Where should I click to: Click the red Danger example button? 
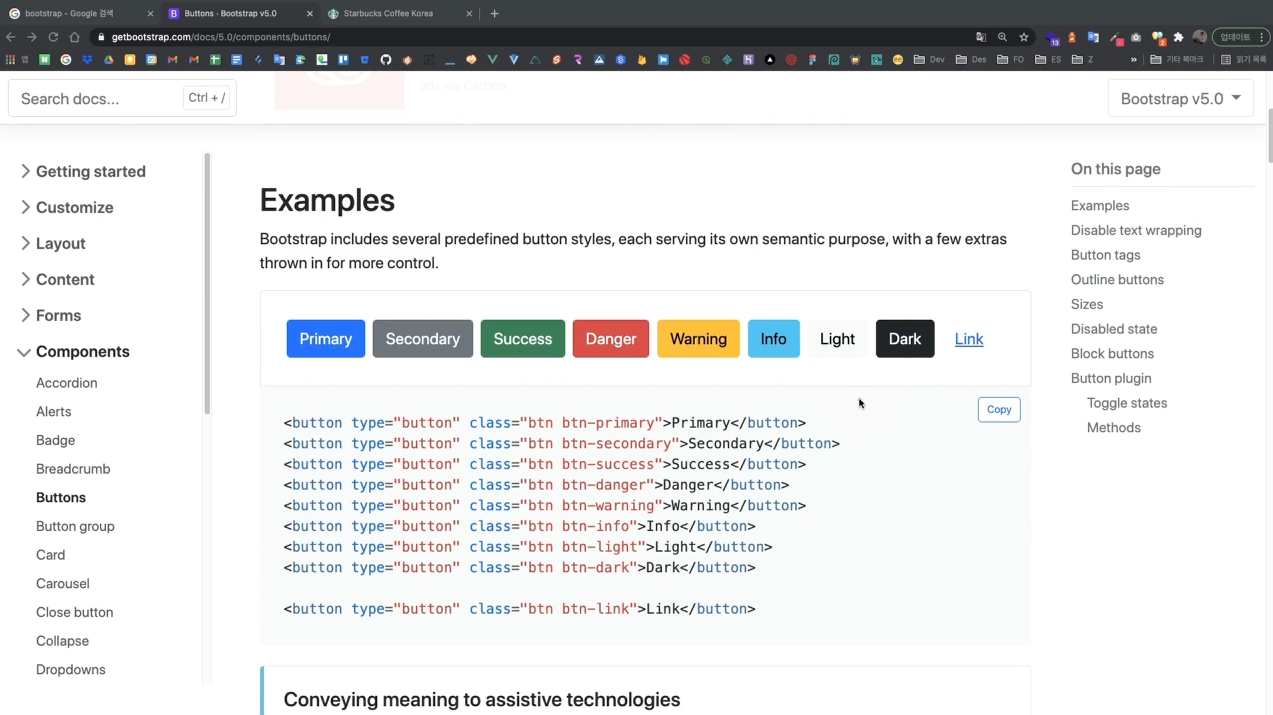tap(610, 338)
